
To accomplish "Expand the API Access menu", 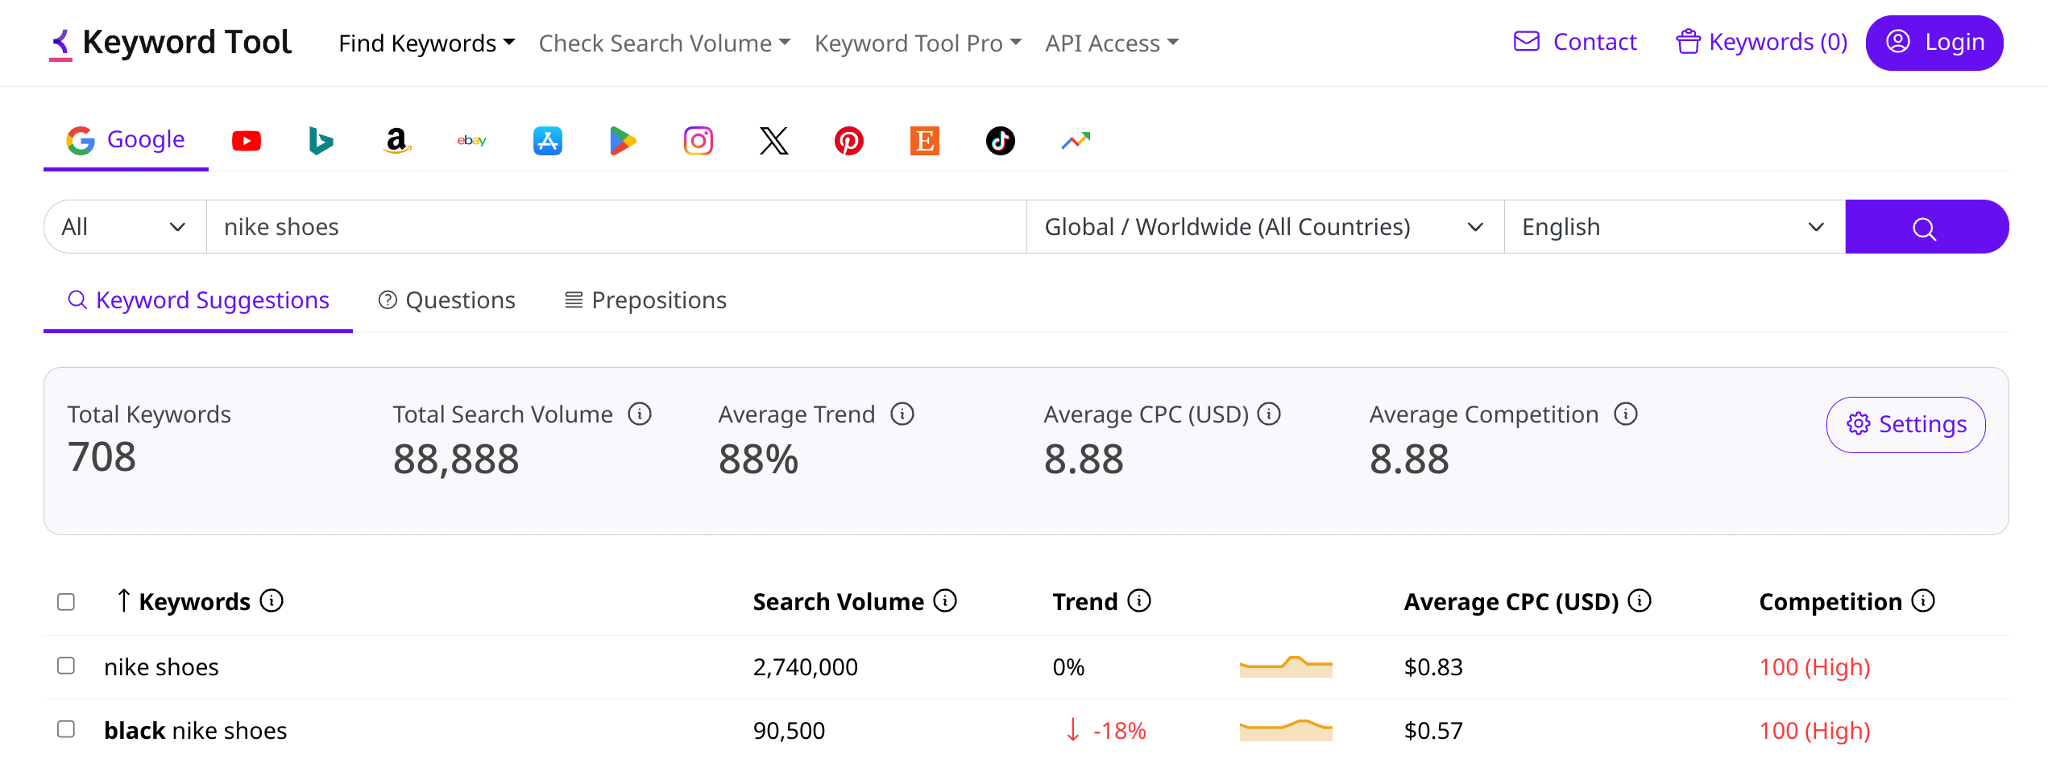I will click(1112, 44).
